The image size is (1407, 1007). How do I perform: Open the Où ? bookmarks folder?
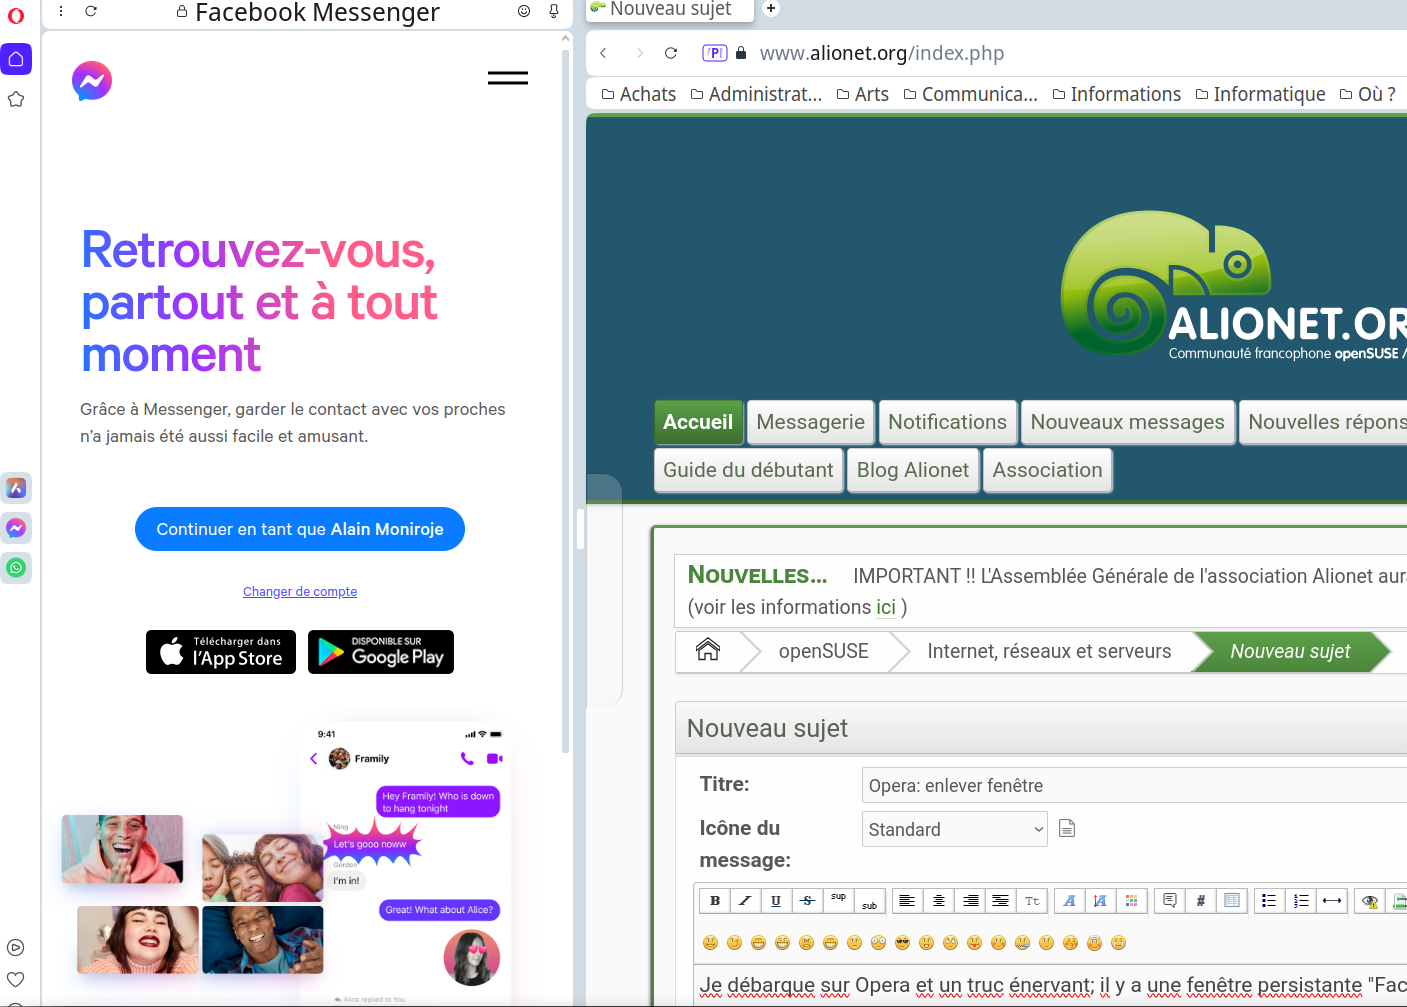point(1368,94)
